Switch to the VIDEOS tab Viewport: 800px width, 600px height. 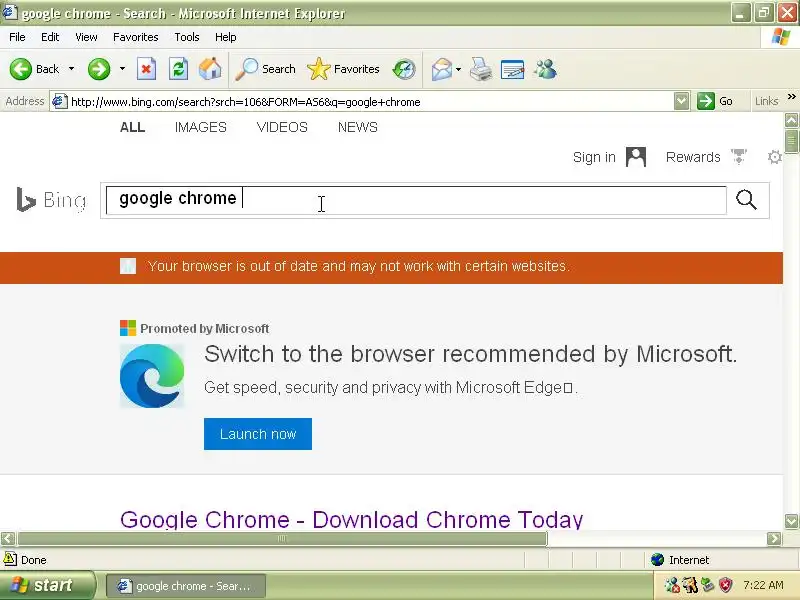[282, 127]
